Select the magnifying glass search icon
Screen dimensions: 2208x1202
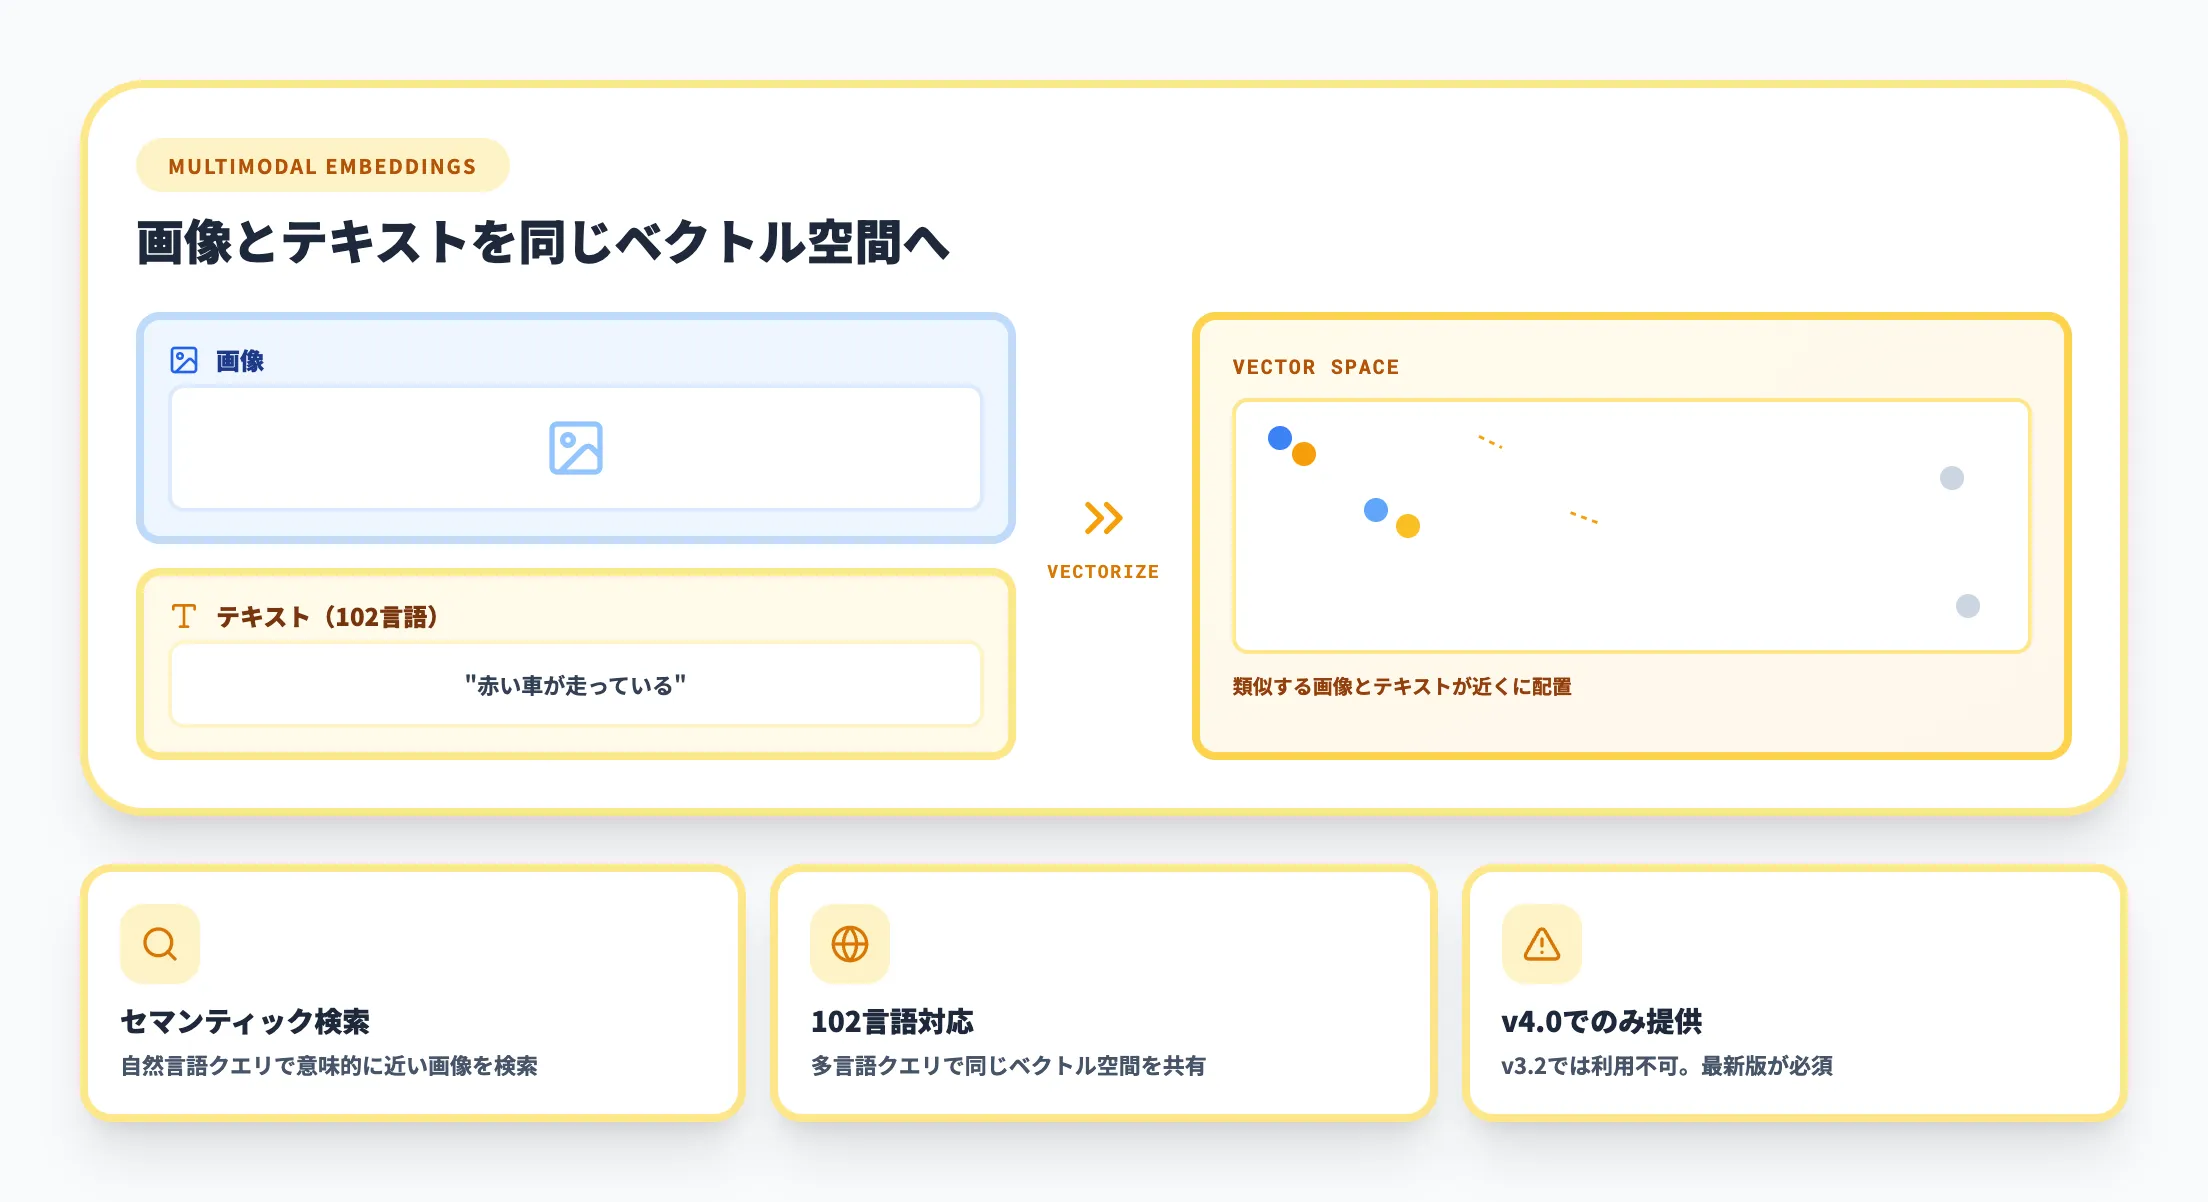(158, 942)
